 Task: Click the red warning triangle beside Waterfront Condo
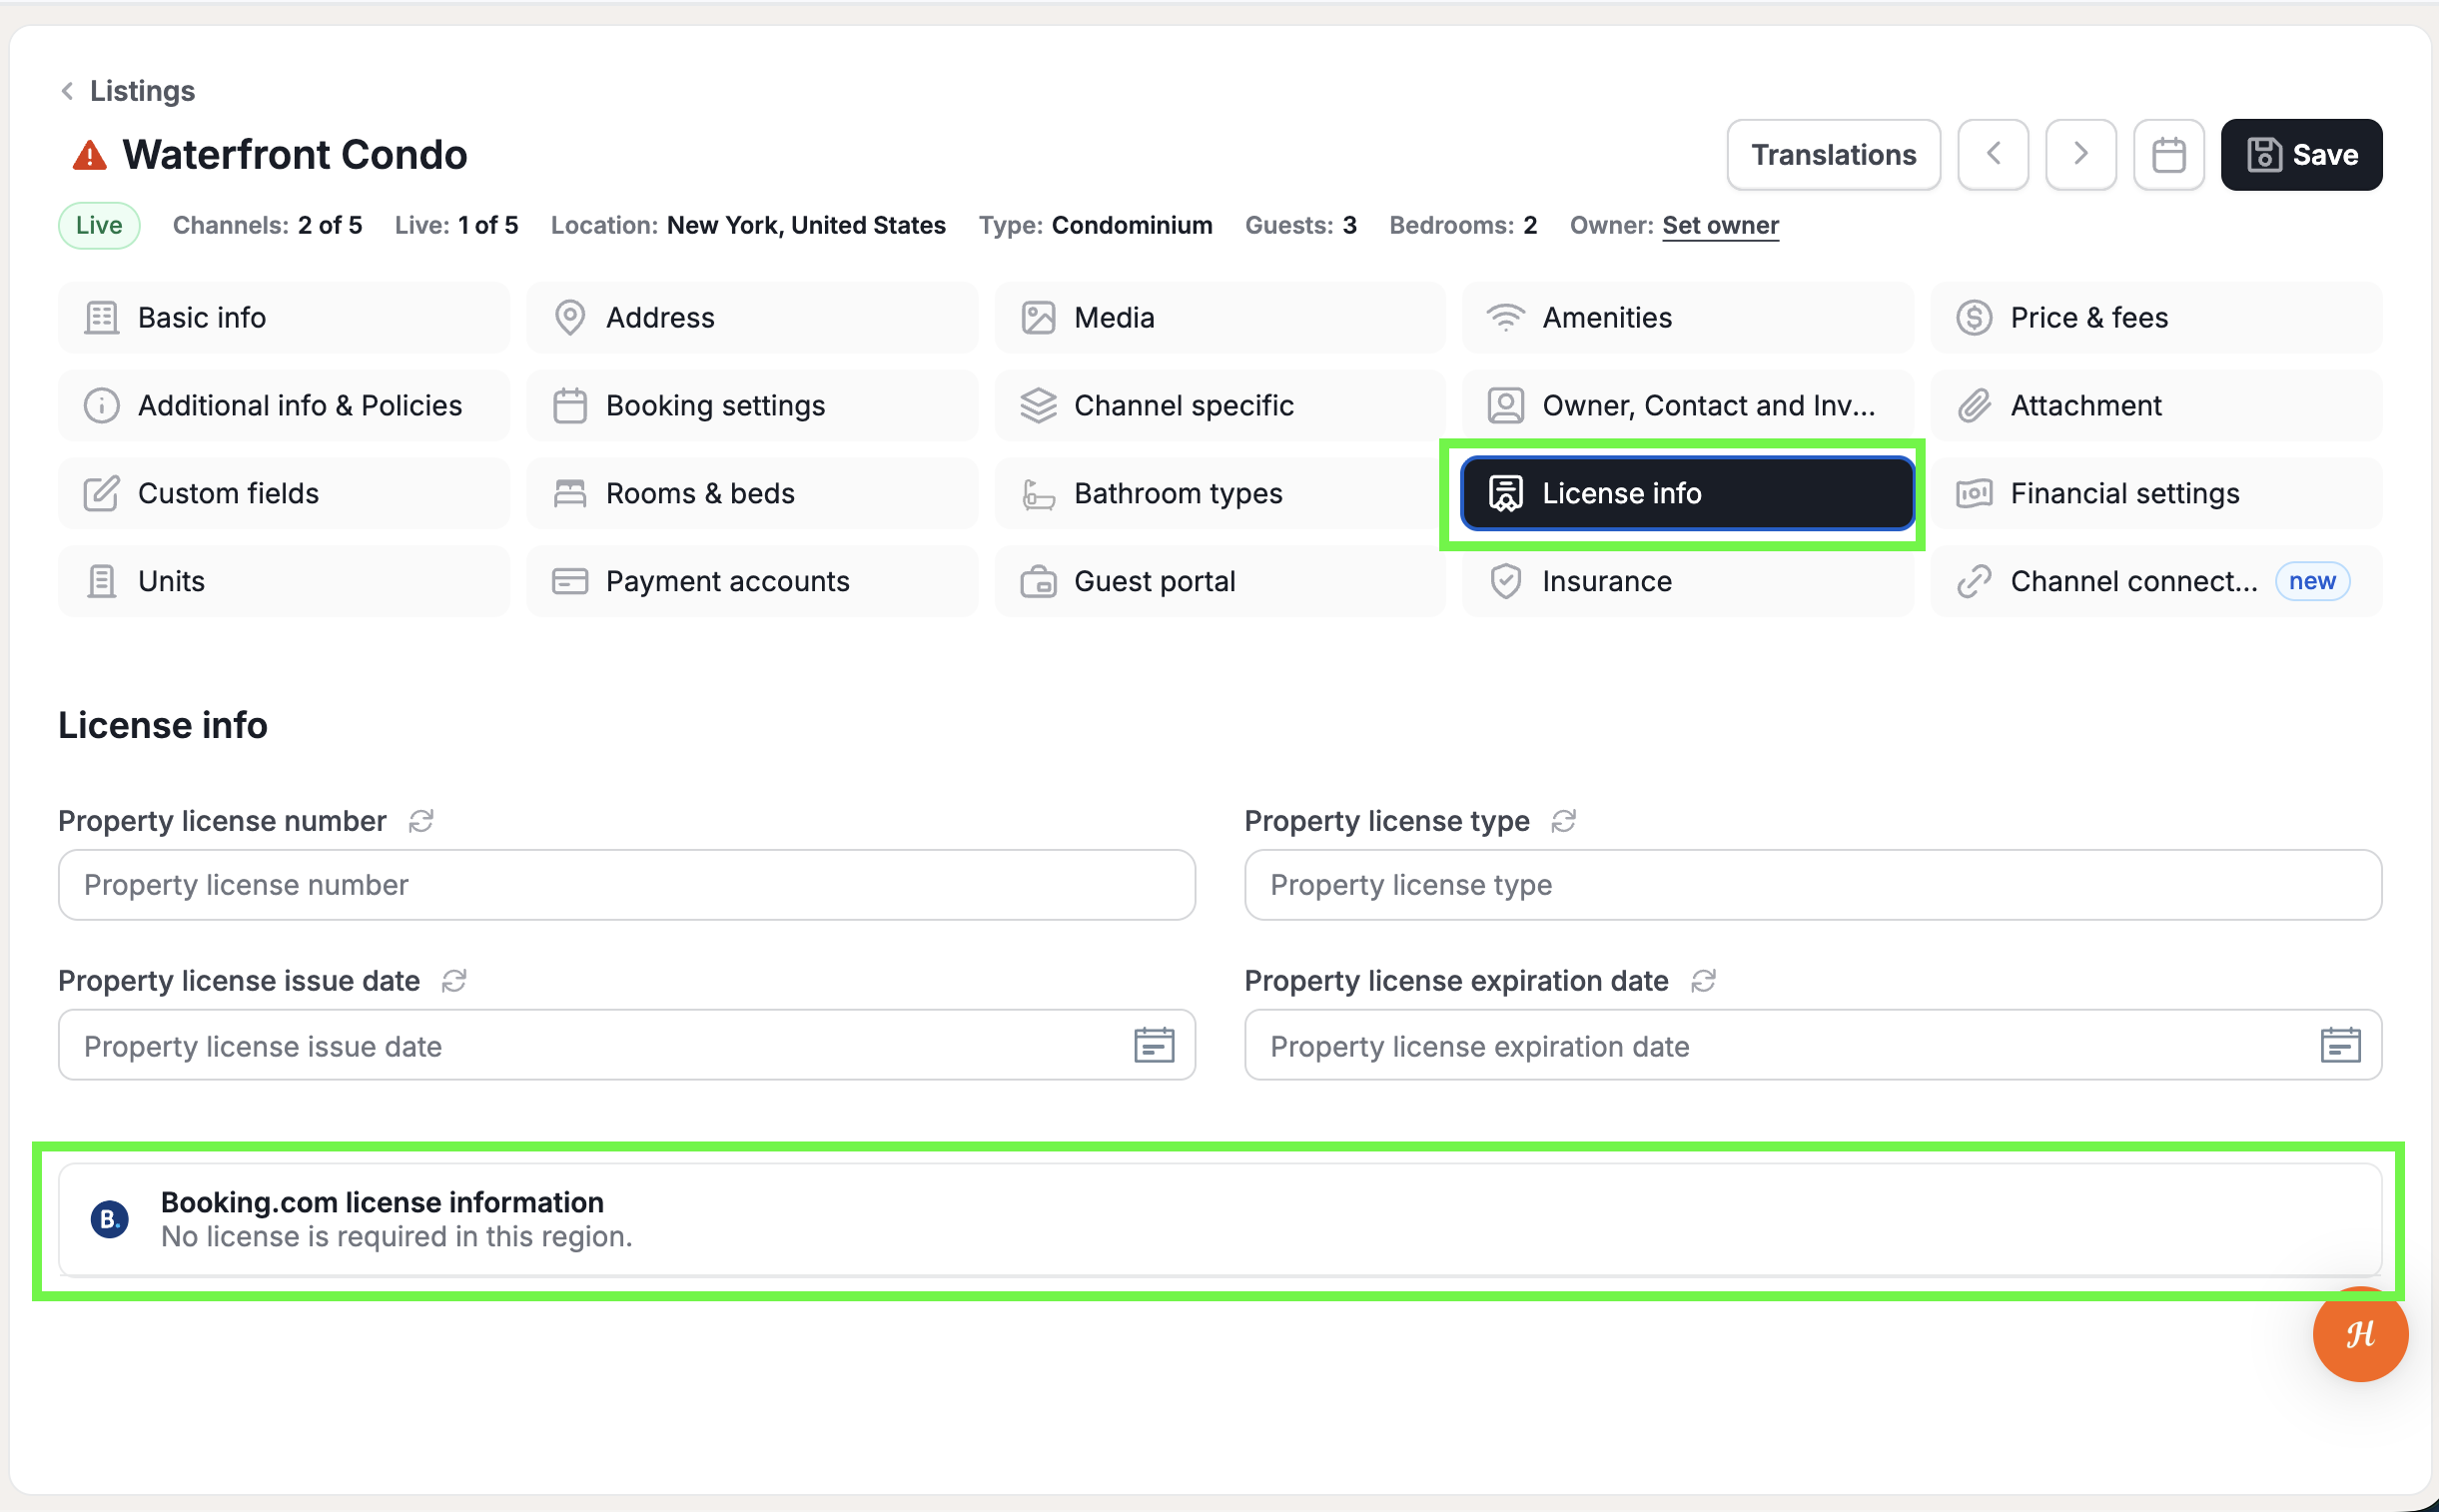pos(89,155)
